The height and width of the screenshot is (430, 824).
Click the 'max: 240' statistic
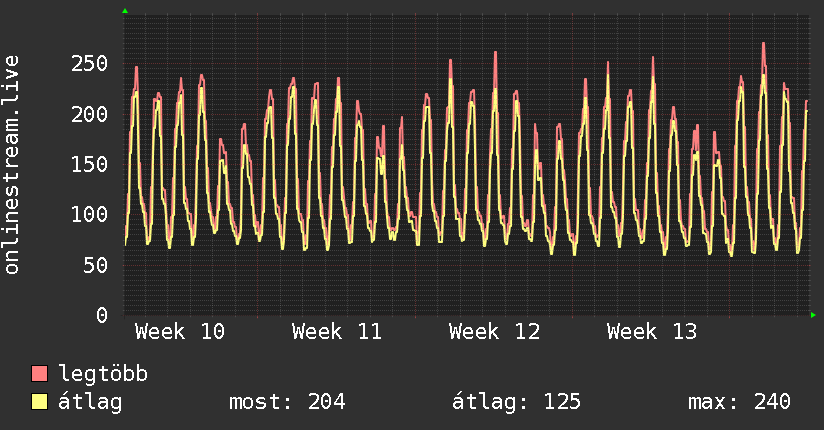739,402
